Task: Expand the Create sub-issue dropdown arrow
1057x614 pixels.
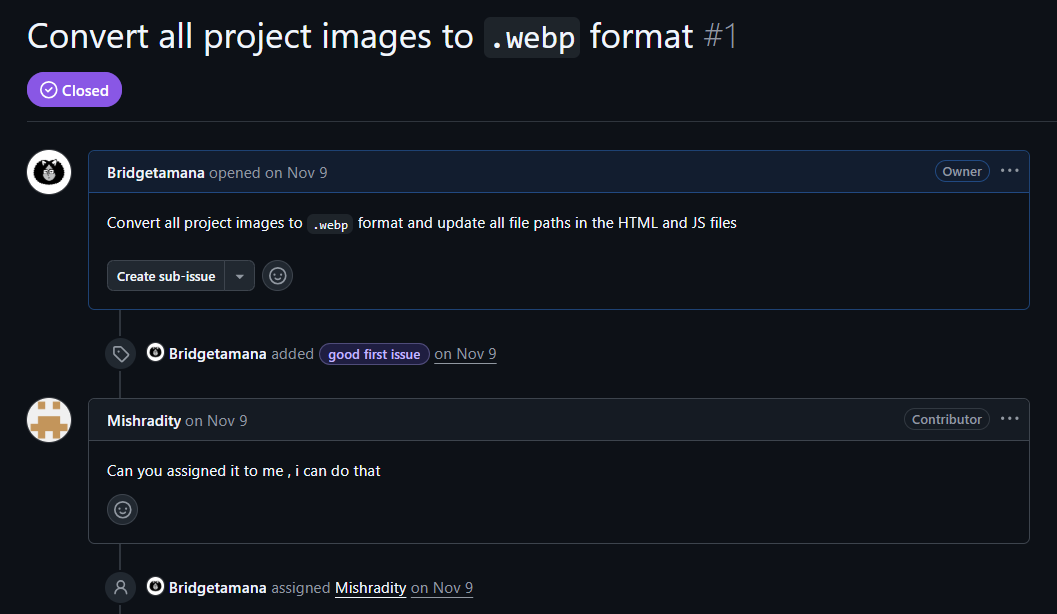Action: (x=239, y=276)
